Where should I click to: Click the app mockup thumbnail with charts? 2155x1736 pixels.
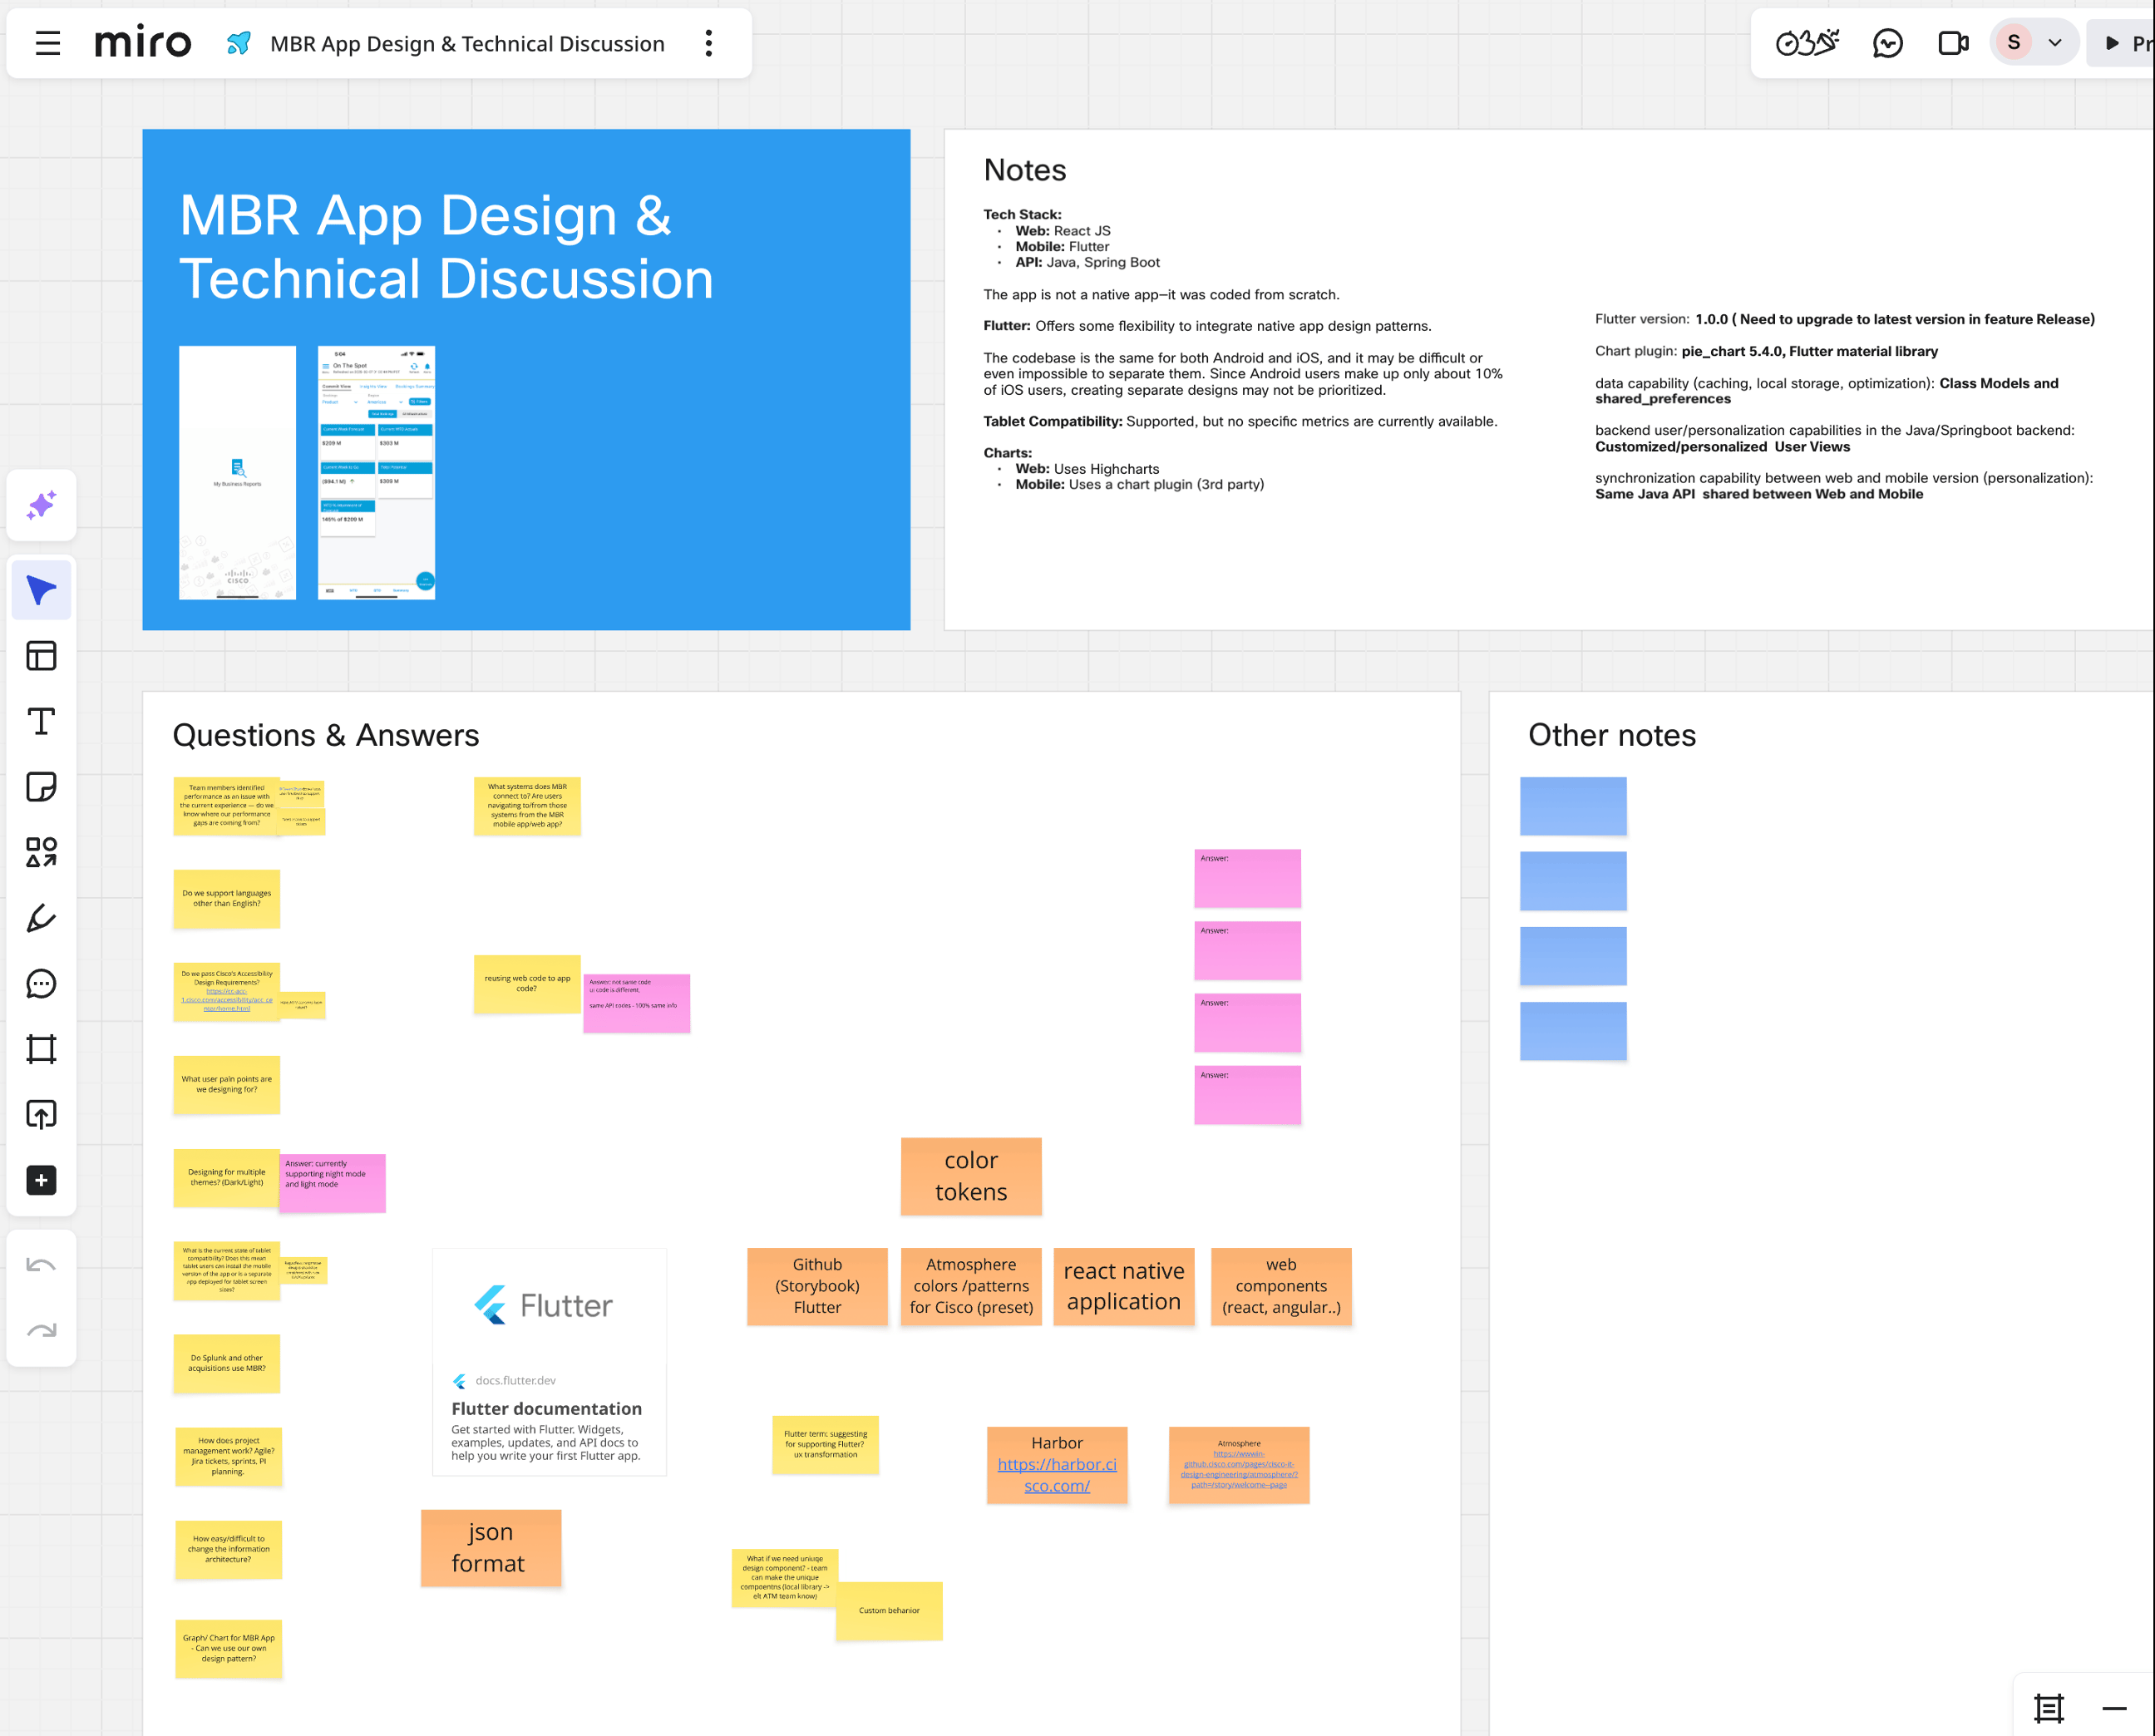click(x=376, y=473)
